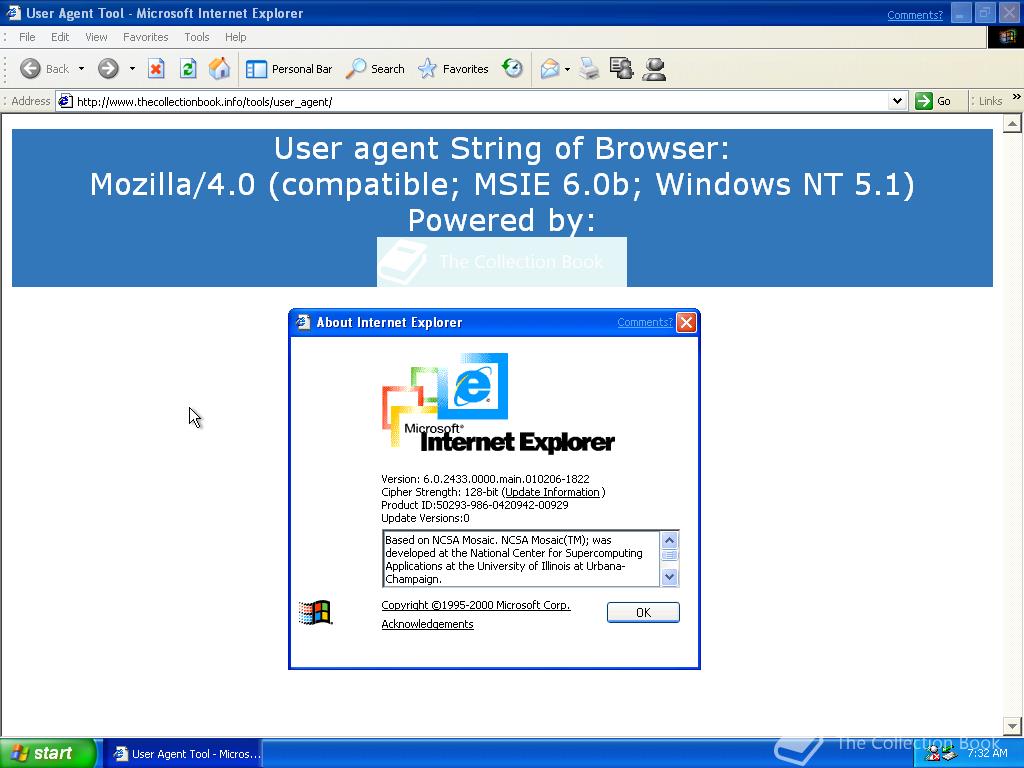The height and width of the screenshot is (768, 1024).
Task: Click the IE icon in browser title bar
Action: pos(13,13)
